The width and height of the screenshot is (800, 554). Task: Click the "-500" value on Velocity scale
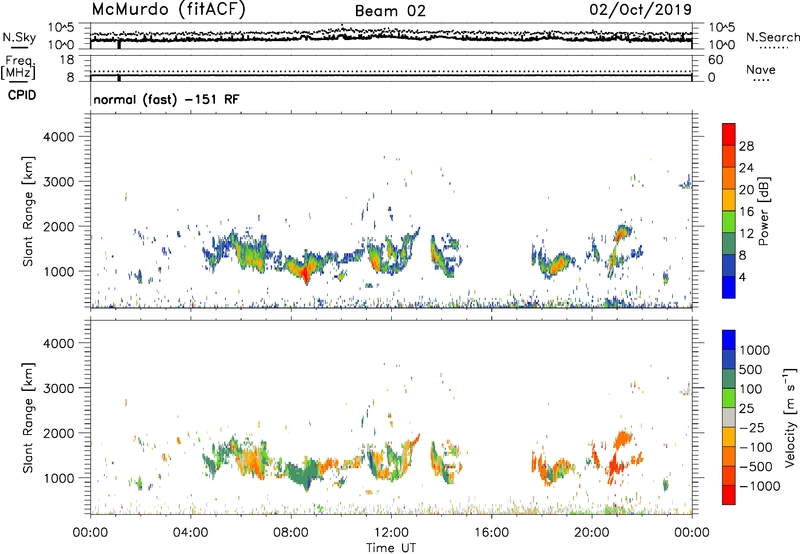tap(756, 467)
